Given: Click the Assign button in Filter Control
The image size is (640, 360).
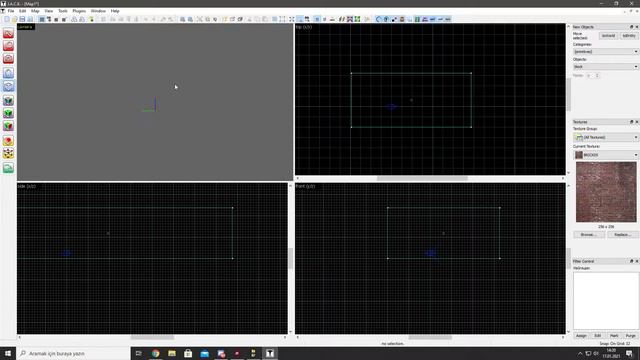Looking at the screenshot, I should (x=581, y=336).
